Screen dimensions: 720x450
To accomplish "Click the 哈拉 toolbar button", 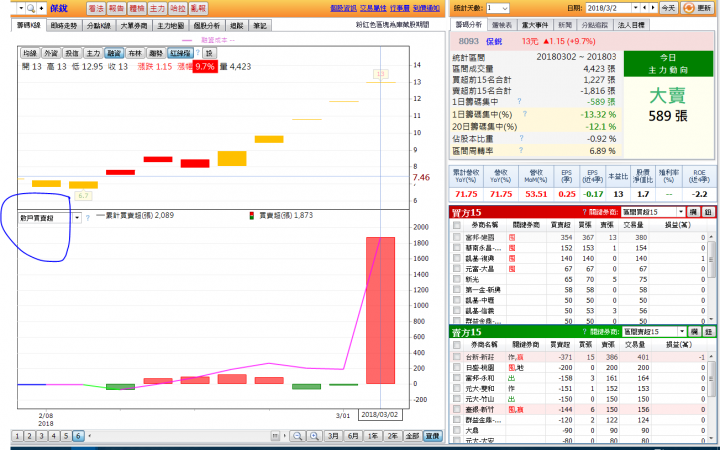I will point(178,8).
